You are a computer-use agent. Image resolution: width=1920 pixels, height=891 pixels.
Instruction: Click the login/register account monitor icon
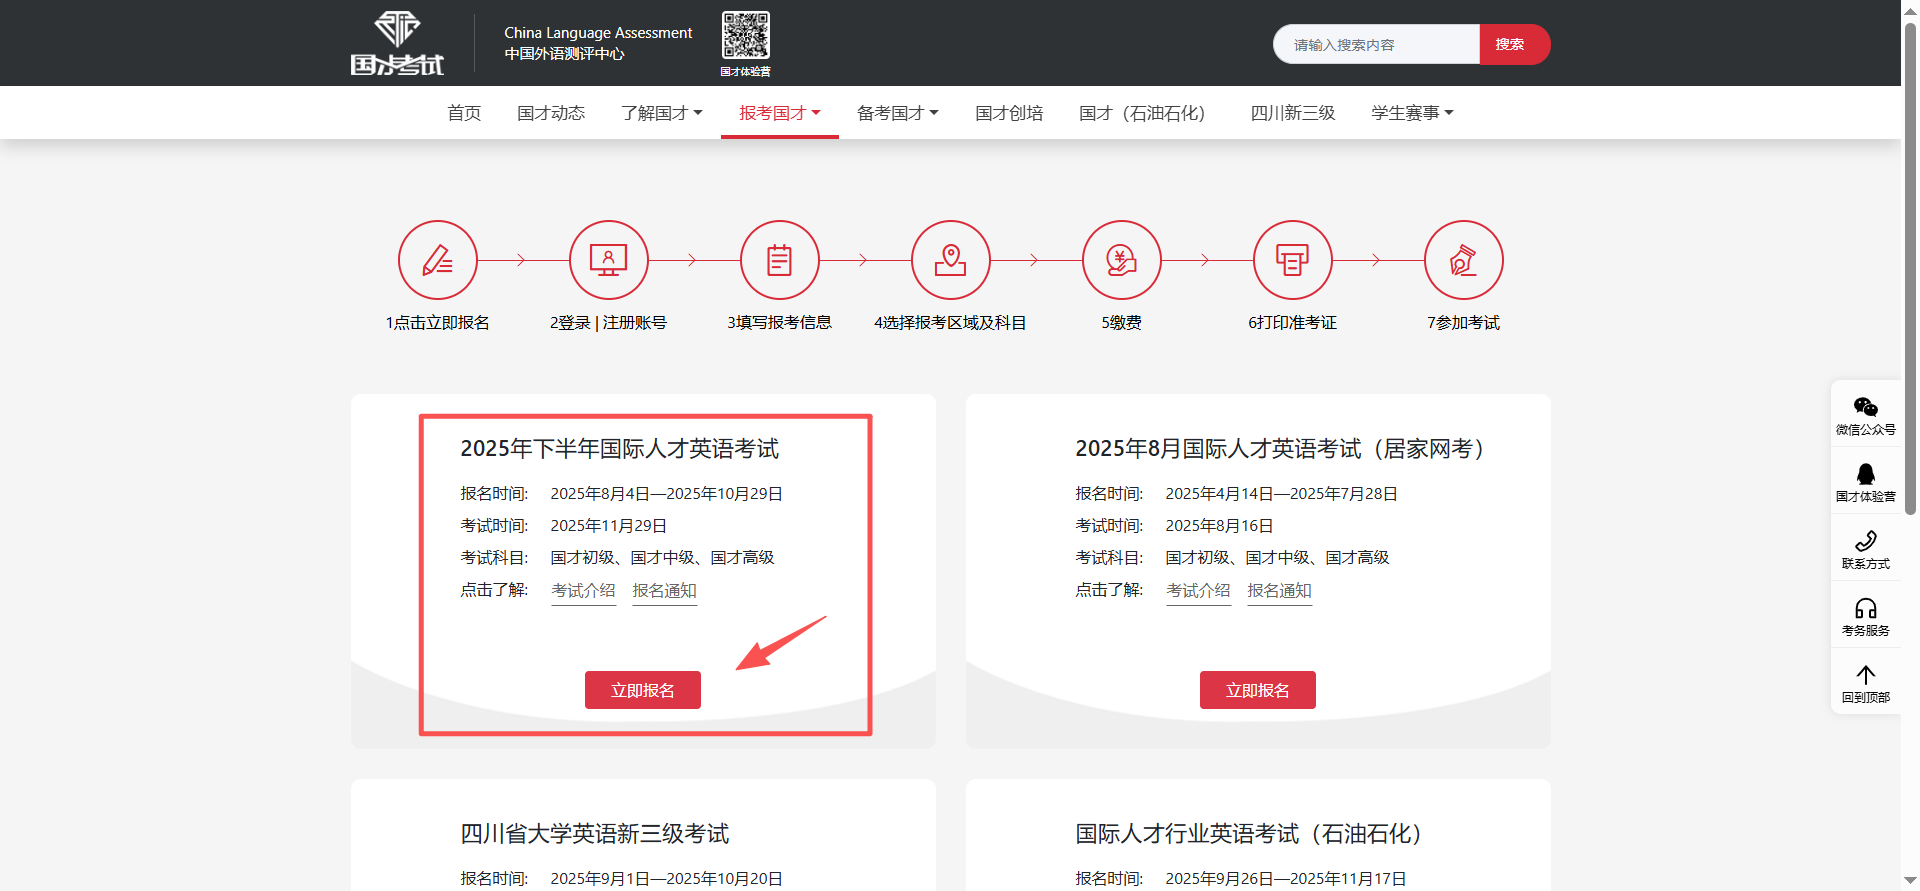click(608, 260)
